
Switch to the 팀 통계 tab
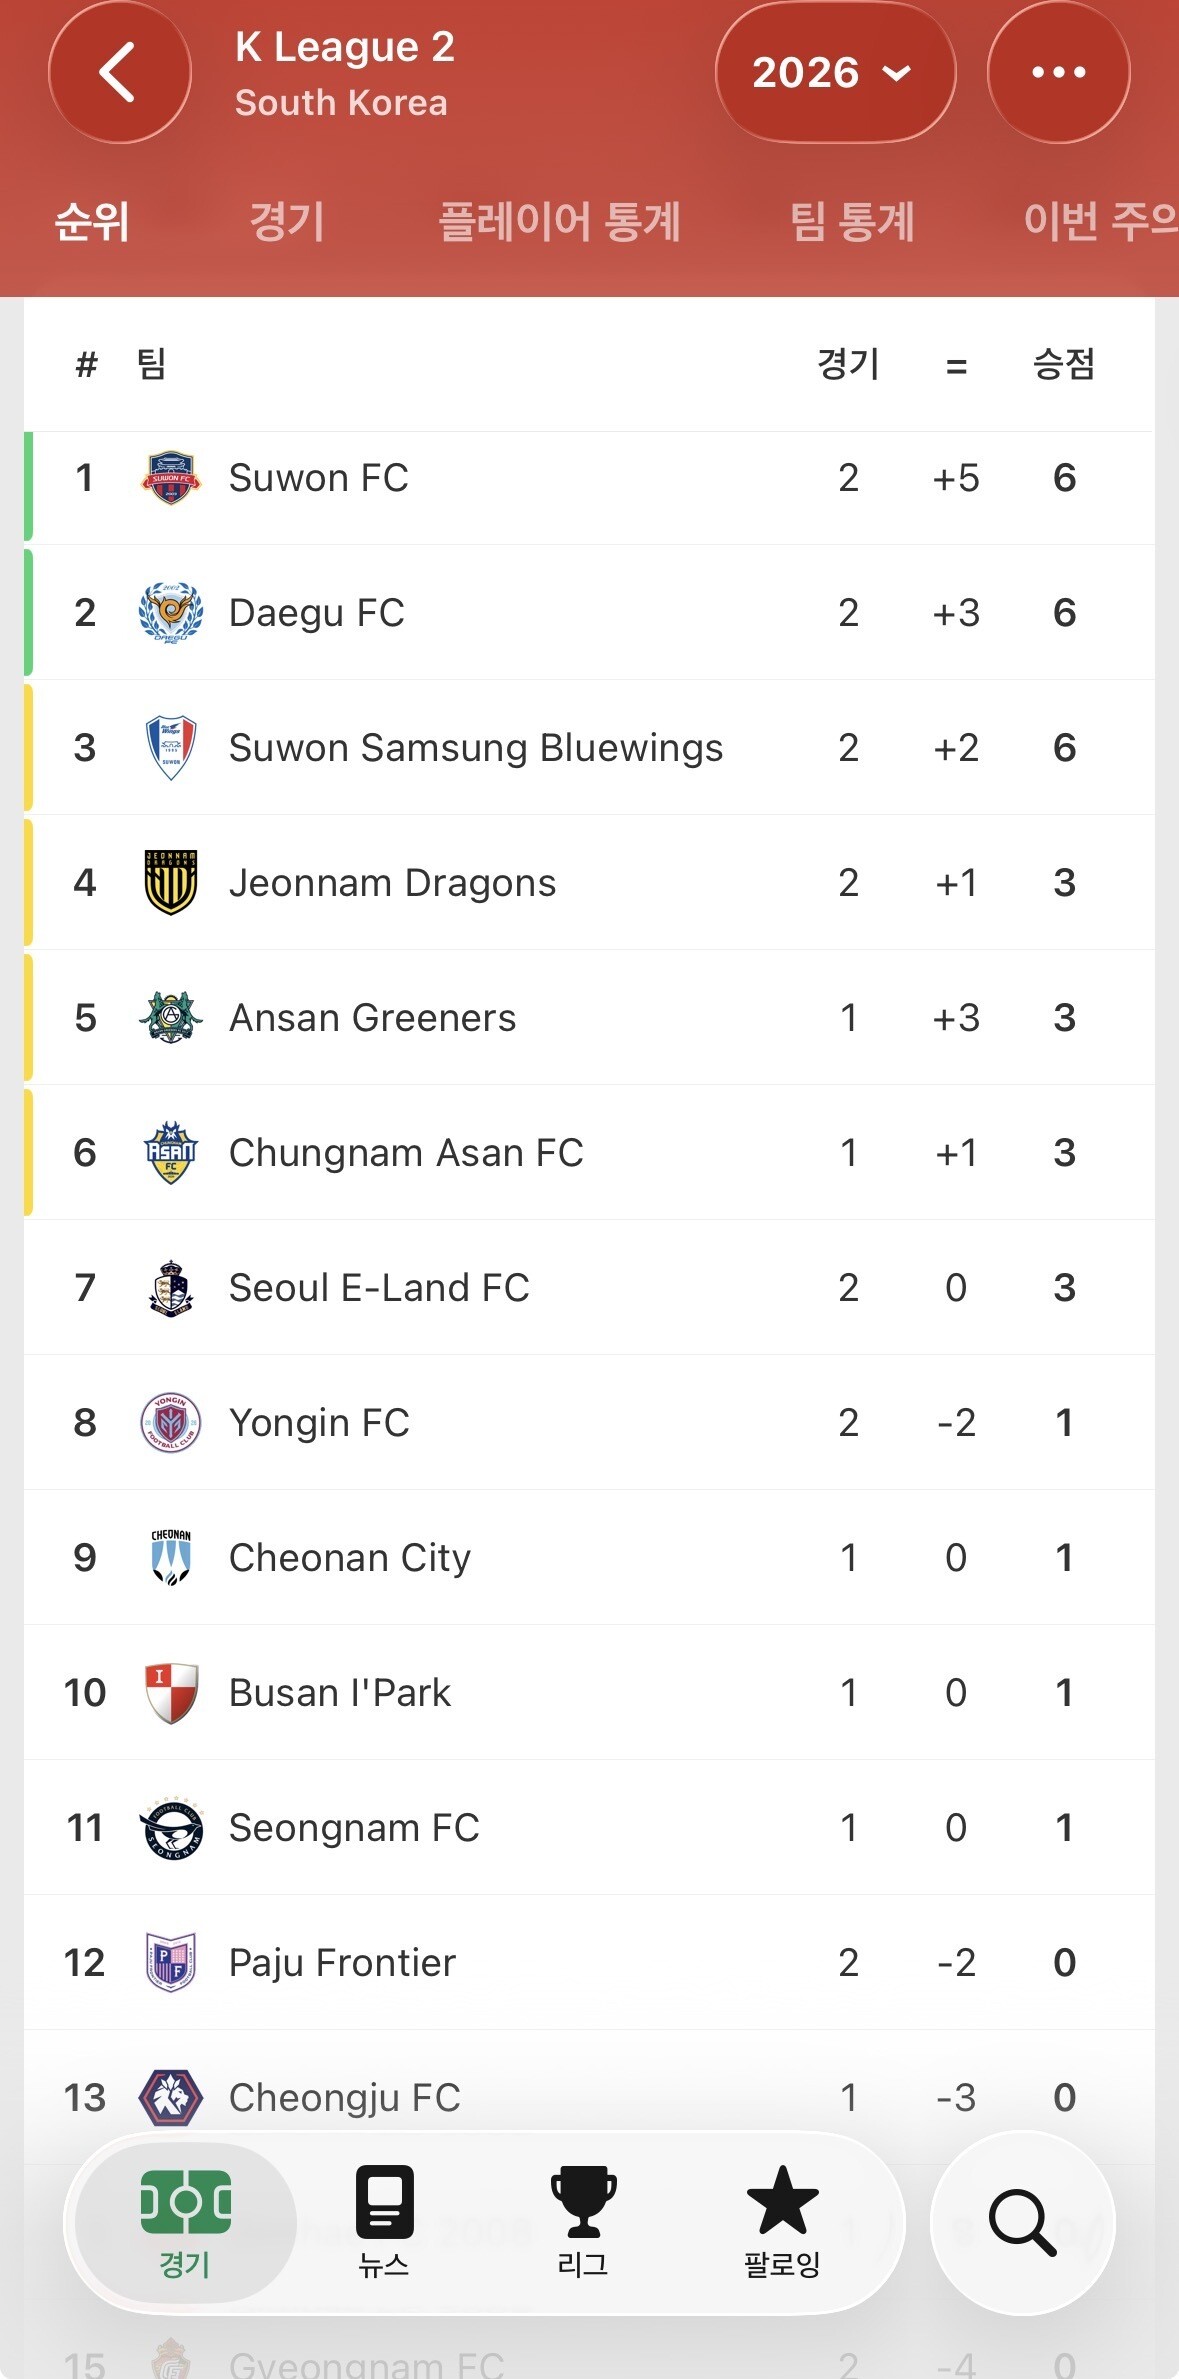pyautogui.click(x=852, y=222)
